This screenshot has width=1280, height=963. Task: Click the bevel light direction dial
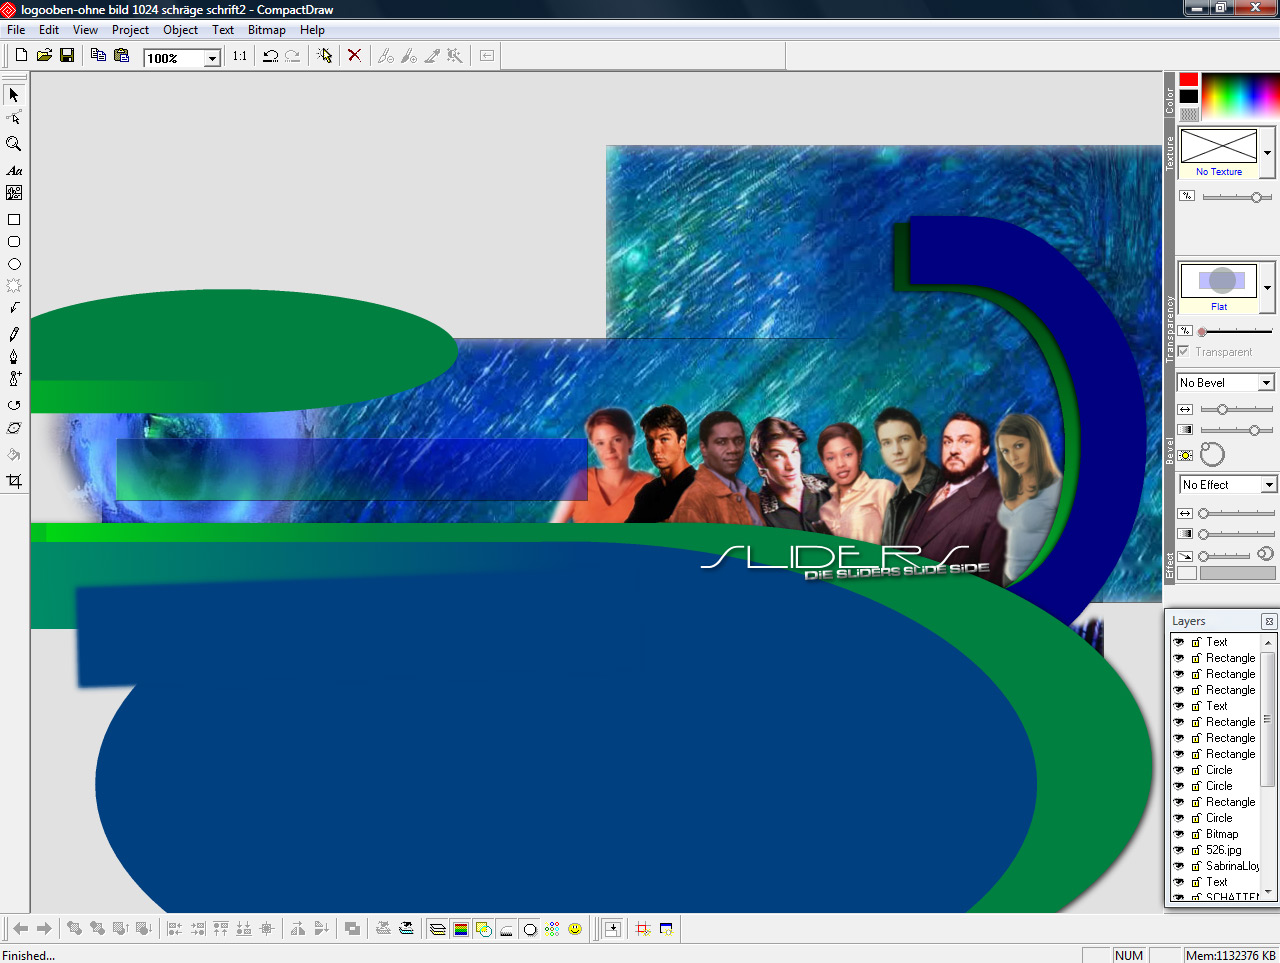pos(1212,455)
